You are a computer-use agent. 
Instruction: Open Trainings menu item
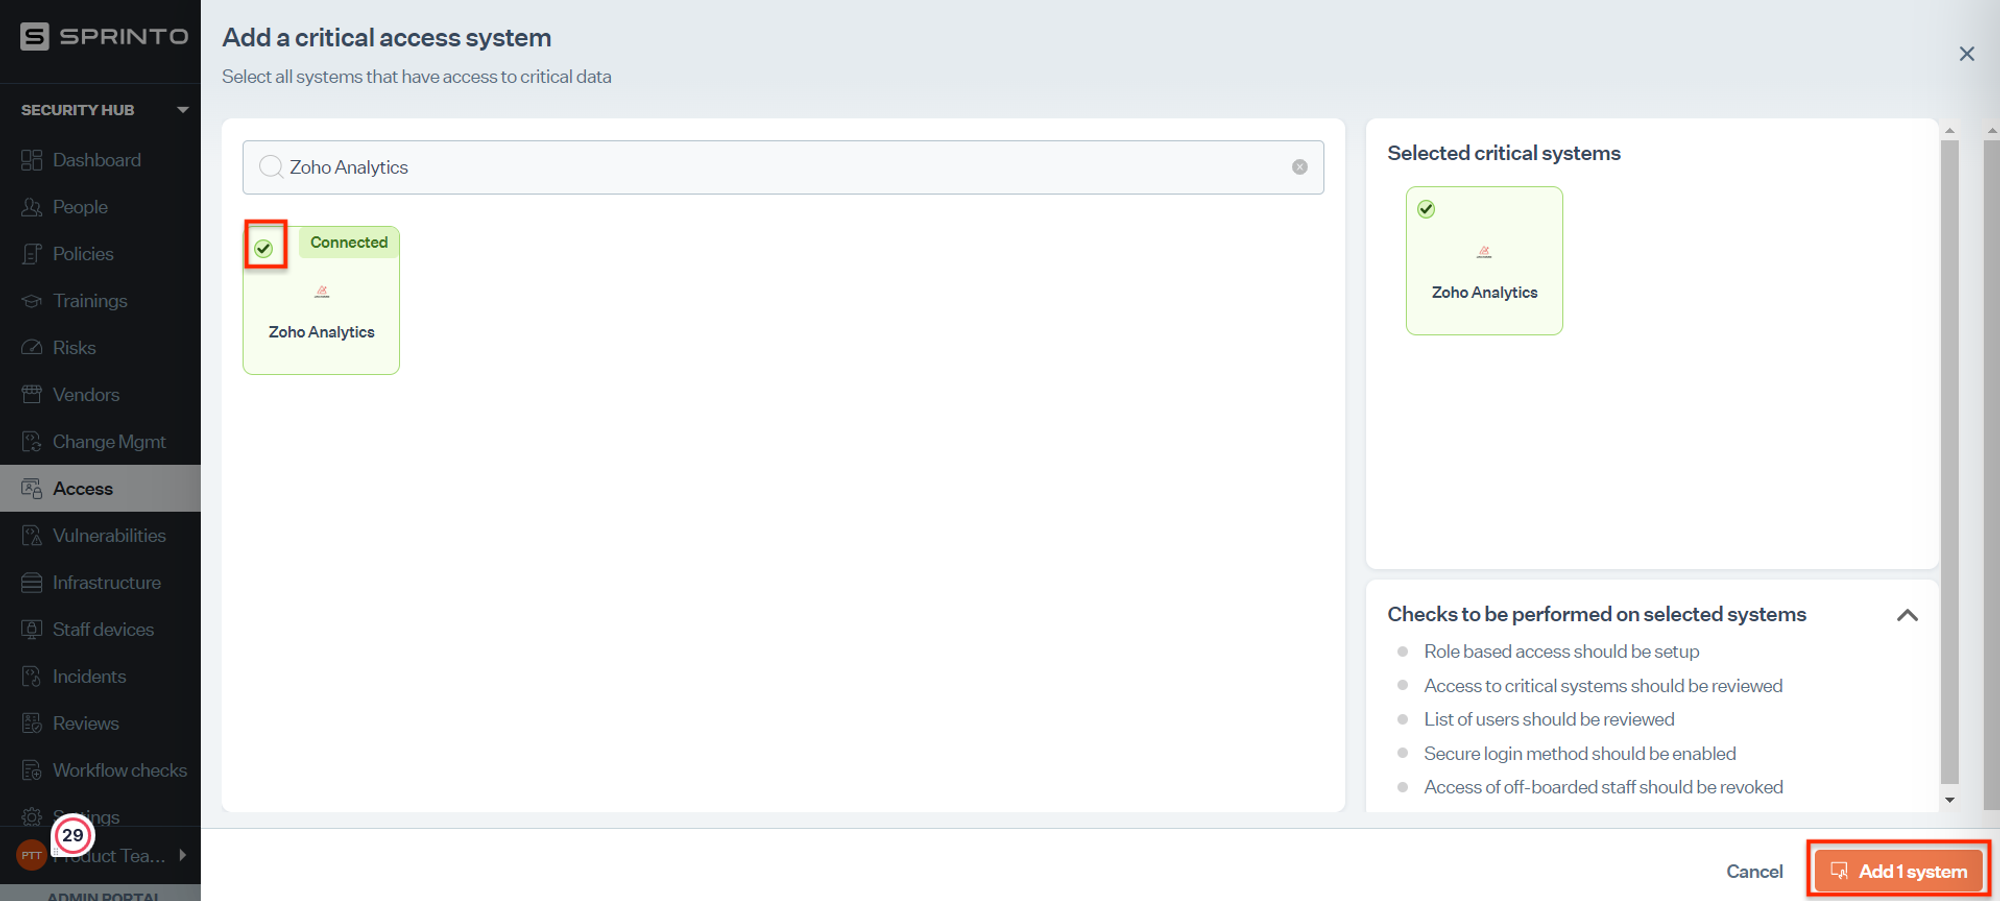tap(100, 301)
